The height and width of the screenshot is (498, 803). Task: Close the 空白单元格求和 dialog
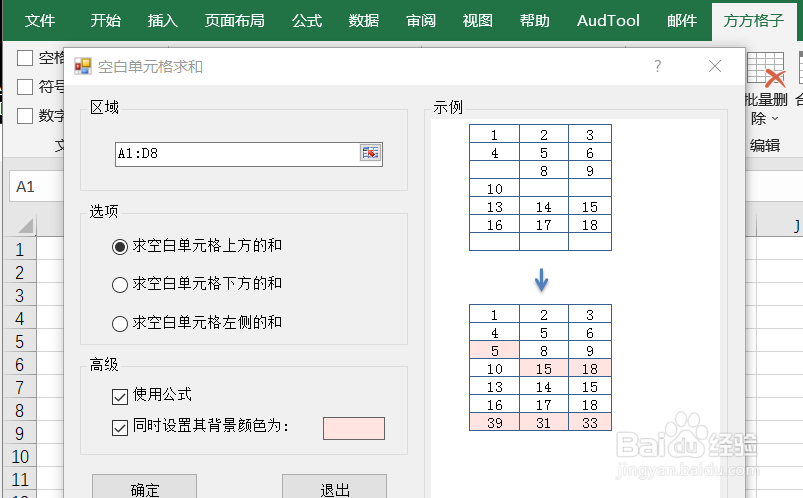(x=715, y=66)
